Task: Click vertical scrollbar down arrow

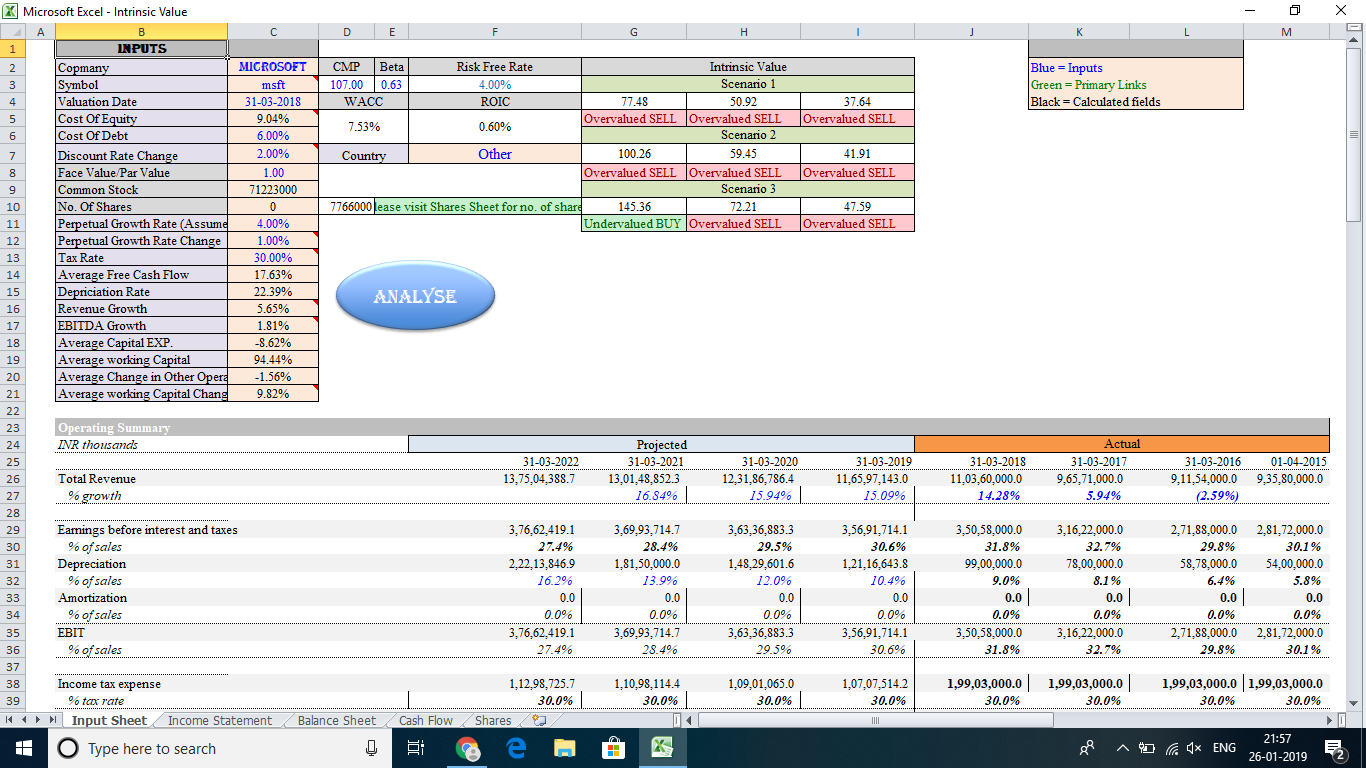Action: tap(1354, 703)
